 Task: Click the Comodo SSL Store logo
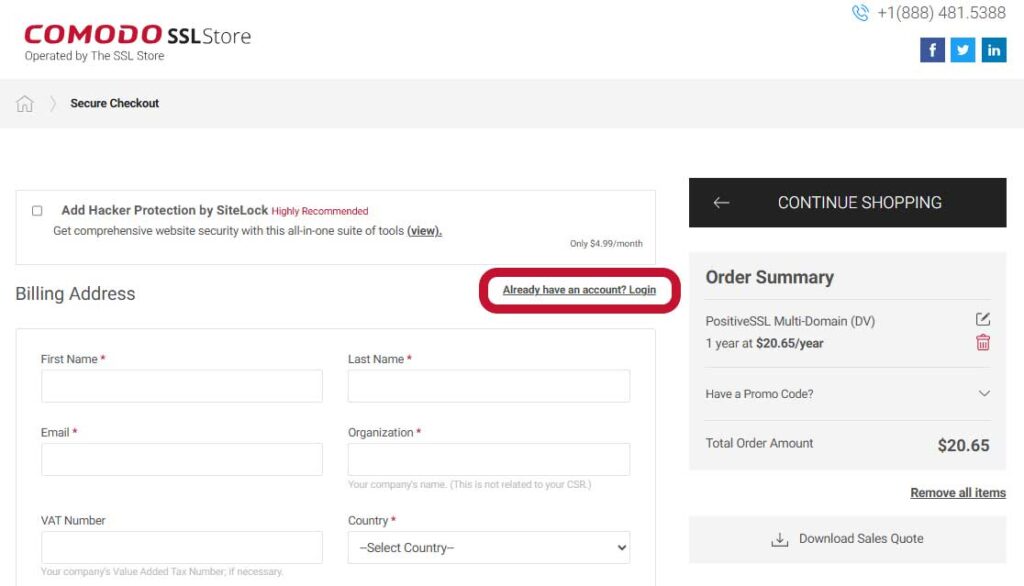(138, 42)
